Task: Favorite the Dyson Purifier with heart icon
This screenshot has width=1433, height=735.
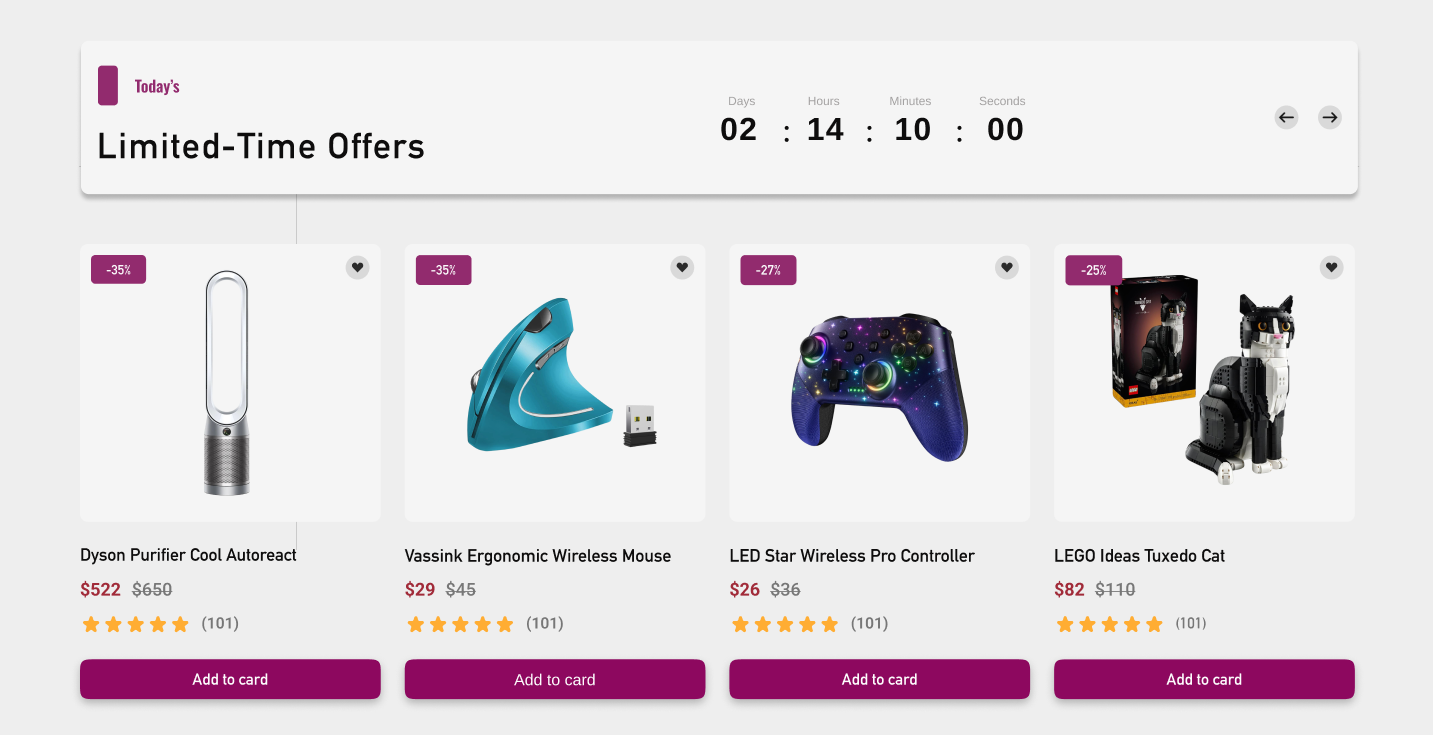Action: click(x=357, y=267)
